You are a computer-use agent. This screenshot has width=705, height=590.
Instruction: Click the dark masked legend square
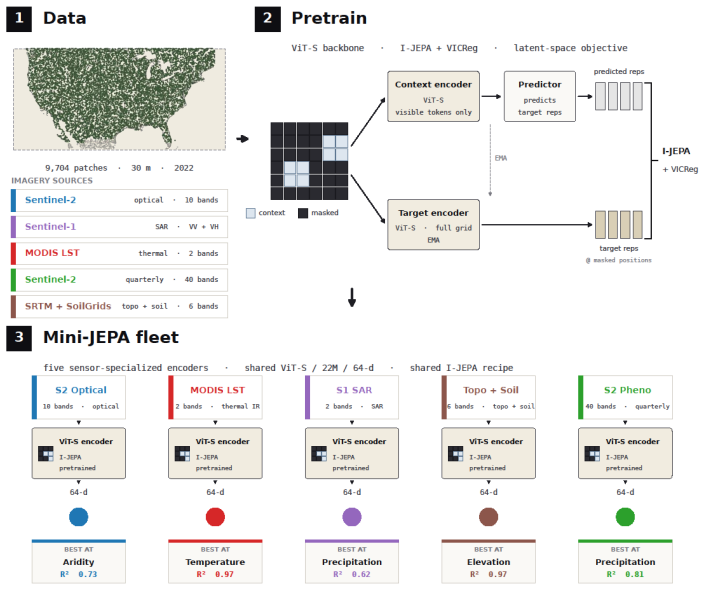click(303, 213)
